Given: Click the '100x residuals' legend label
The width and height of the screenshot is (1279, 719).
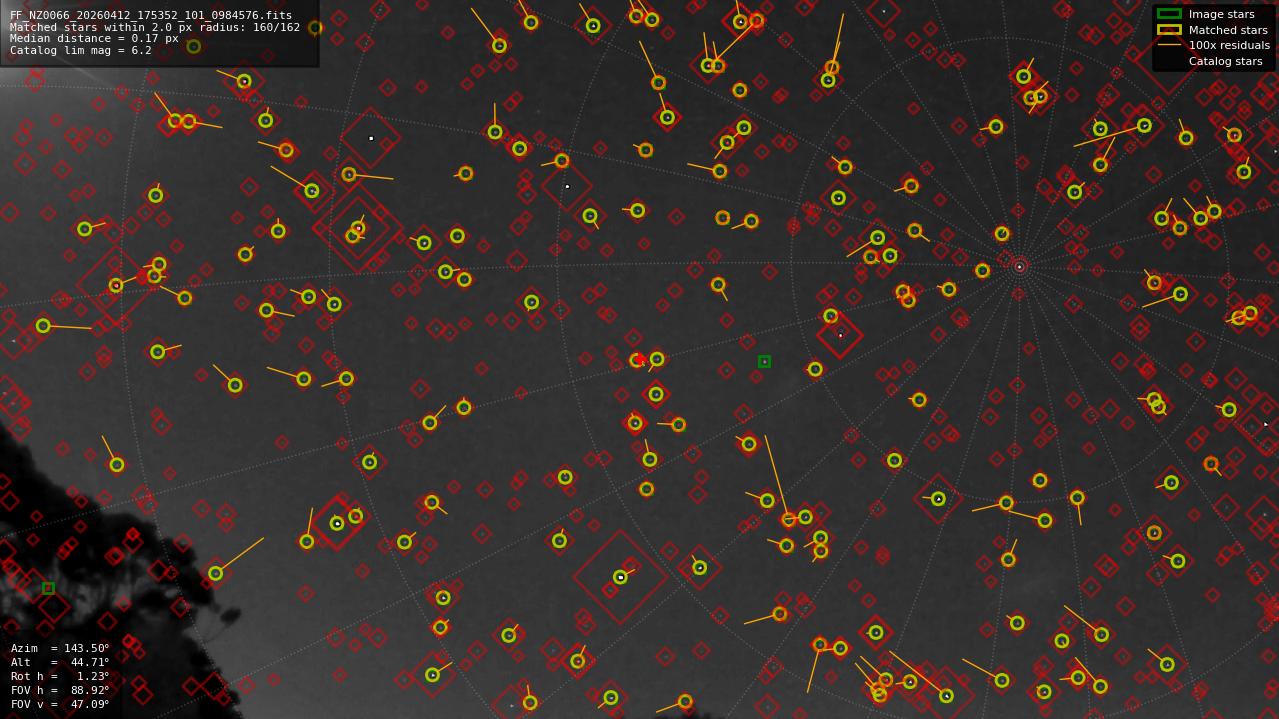Looking at the screenshot, I should click(x=1229, y=45).
